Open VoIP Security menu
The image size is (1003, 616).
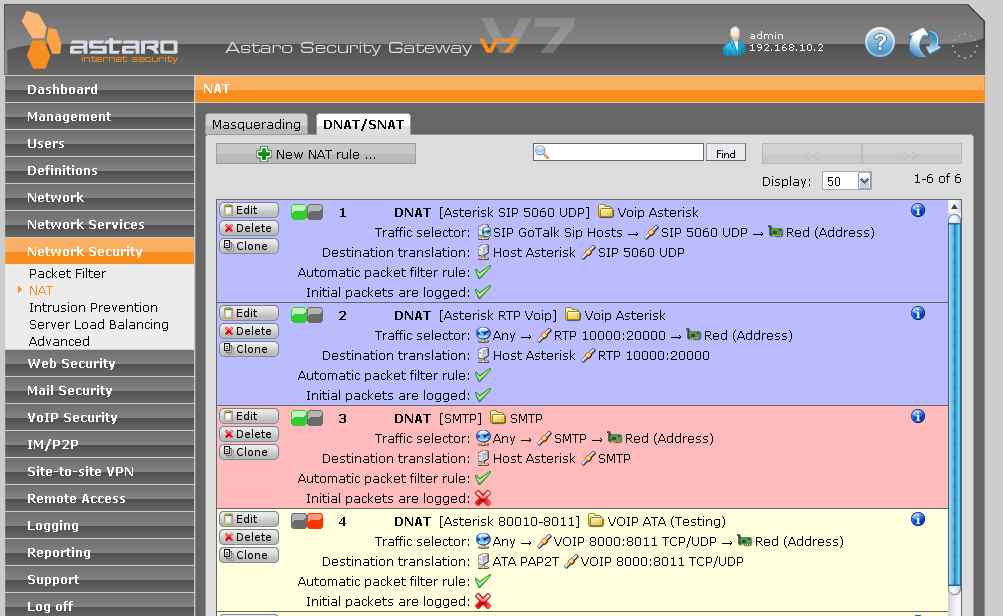point(100,417)
